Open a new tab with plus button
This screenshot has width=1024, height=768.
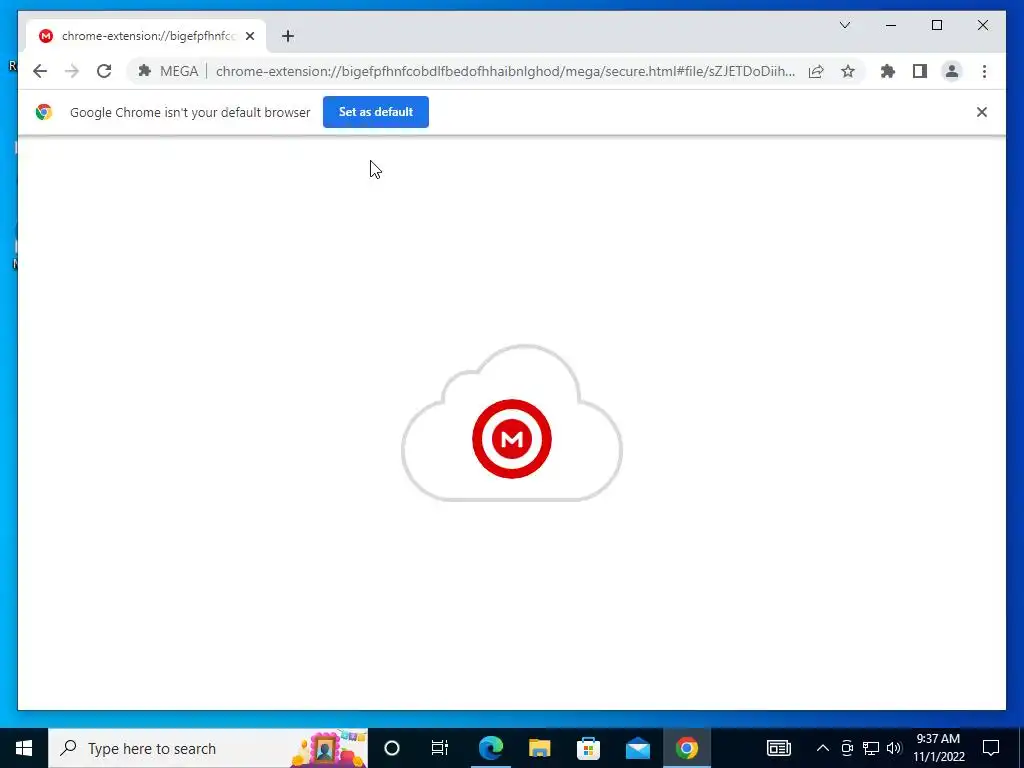288,36
